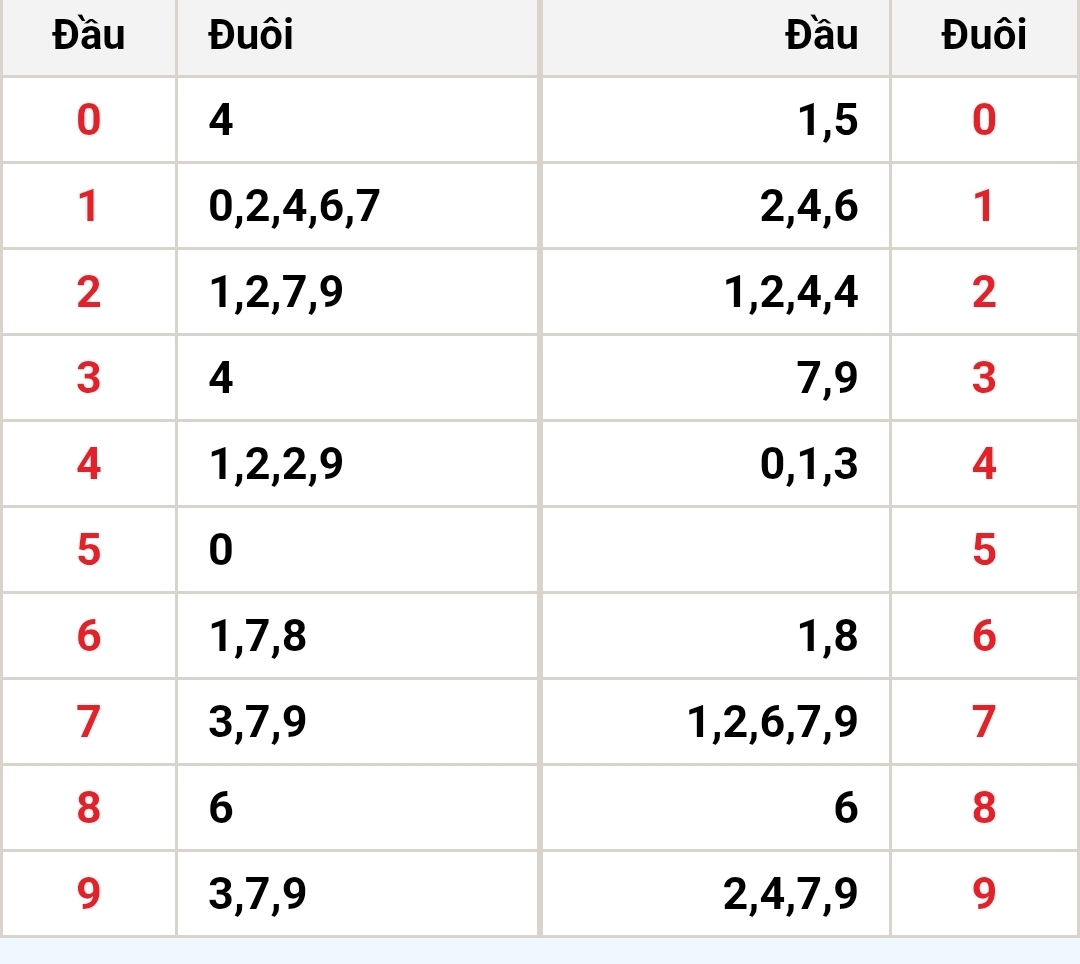This screenshot has width=1080, height=964.
Task: Select the cell showing 2,4,7,9
Action: click(x=716, y=893)
